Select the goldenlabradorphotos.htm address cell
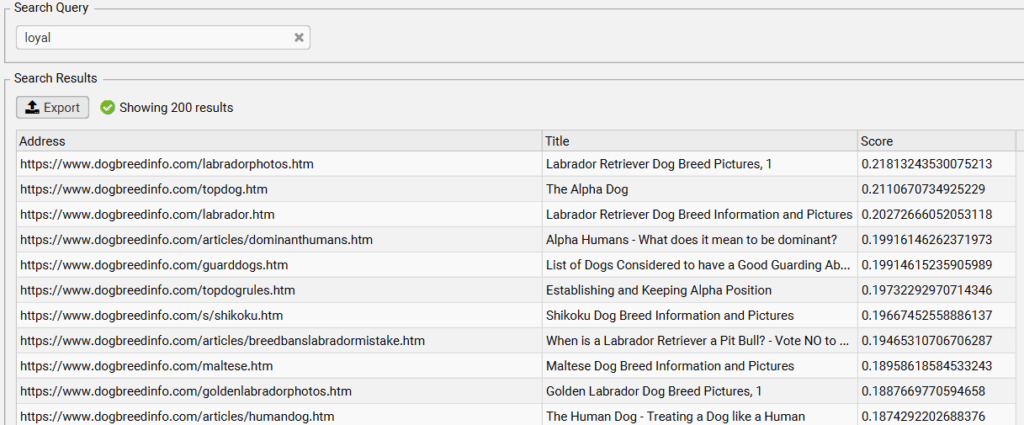 pyautogui.click(x=280, y=391)
